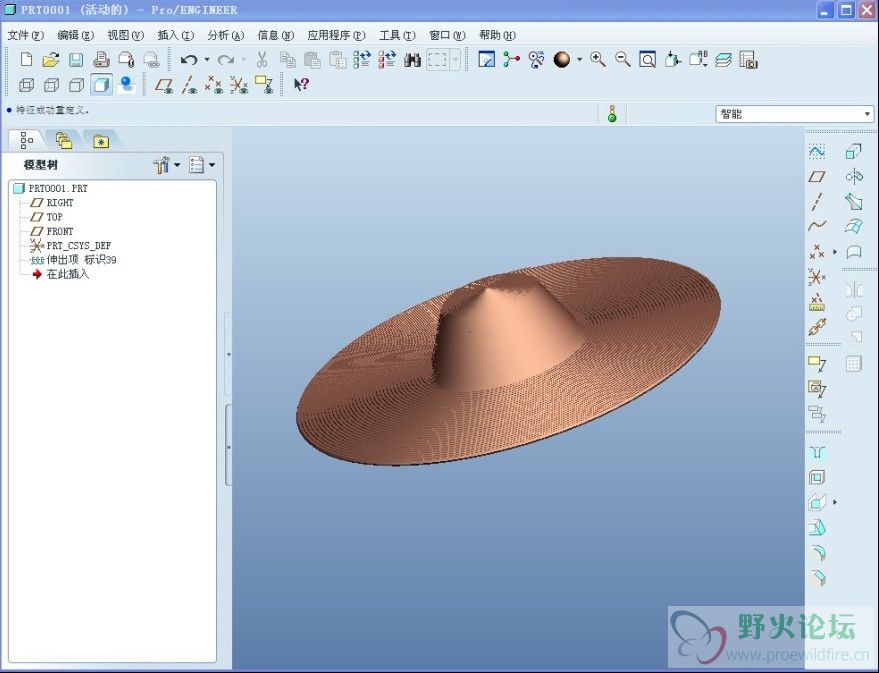This screenshot has height=673, width=879.
Task: Switch display to Wireframe mode
Action: 26,85
